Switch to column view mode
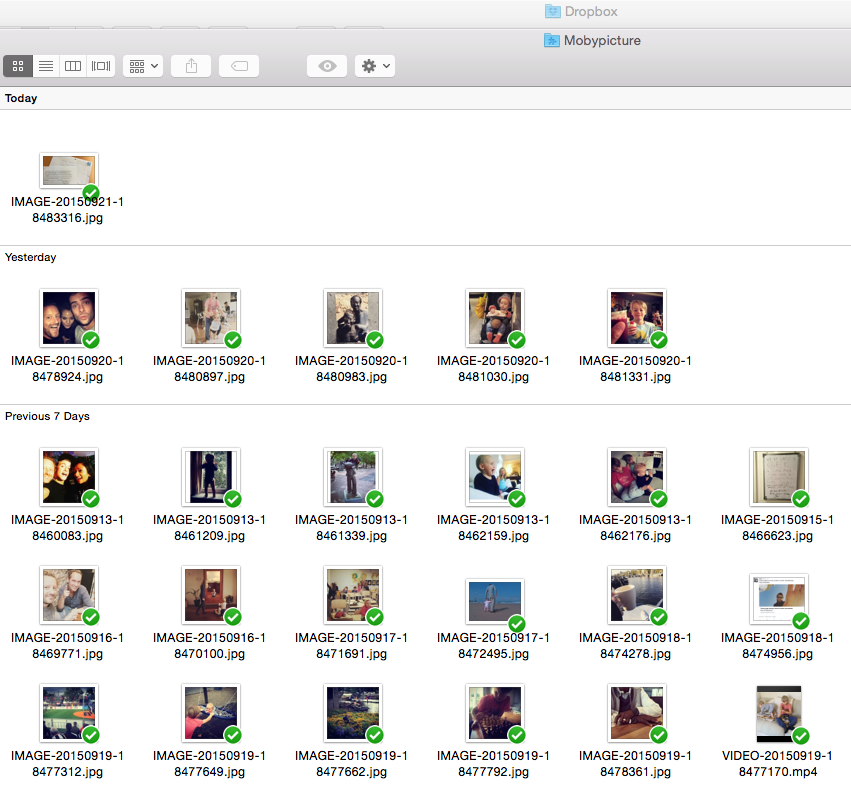 (73, 66)
